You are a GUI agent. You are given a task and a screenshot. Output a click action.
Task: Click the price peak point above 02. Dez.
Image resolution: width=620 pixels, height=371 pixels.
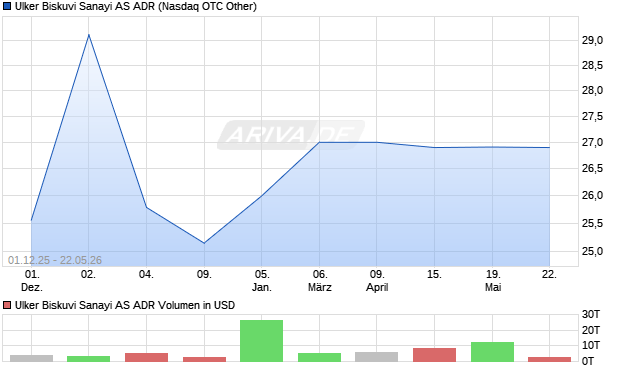click(89, 35)
